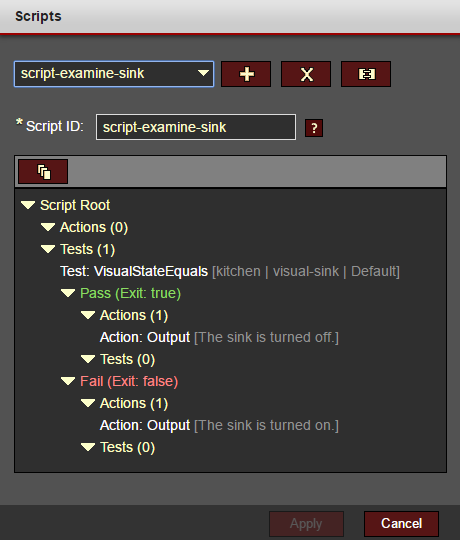Image resolution: width=460 pixels, height=540 pixels.
Task: Click the question mark help icon
Action: (314, 128)
